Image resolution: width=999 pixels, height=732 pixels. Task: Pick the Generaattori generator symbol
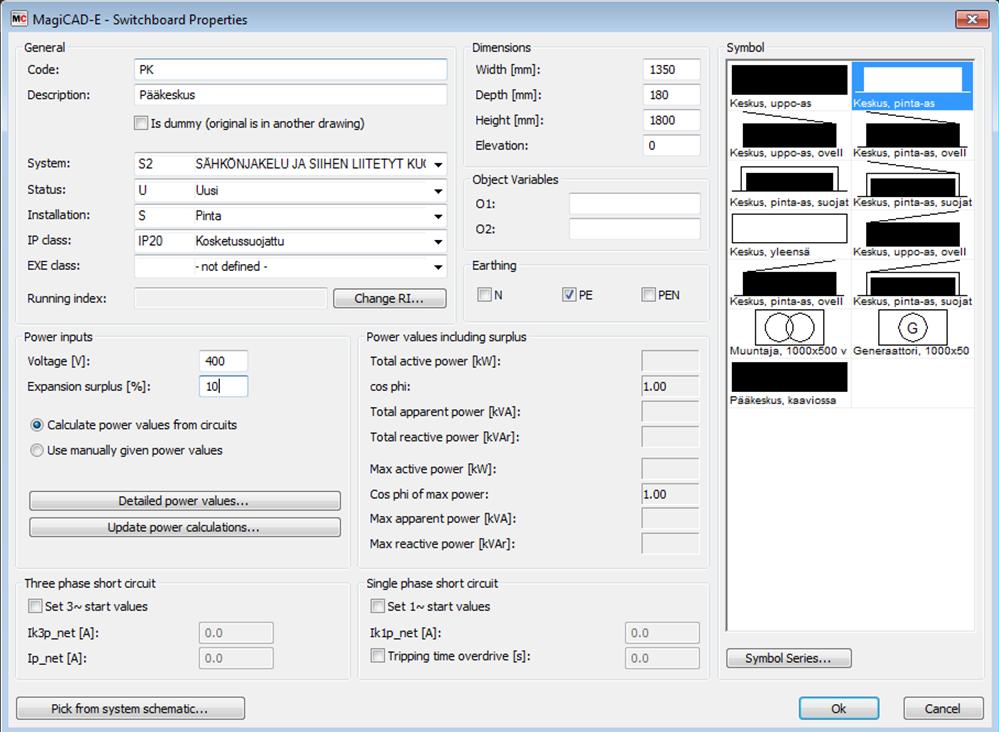tap(912, 333)
